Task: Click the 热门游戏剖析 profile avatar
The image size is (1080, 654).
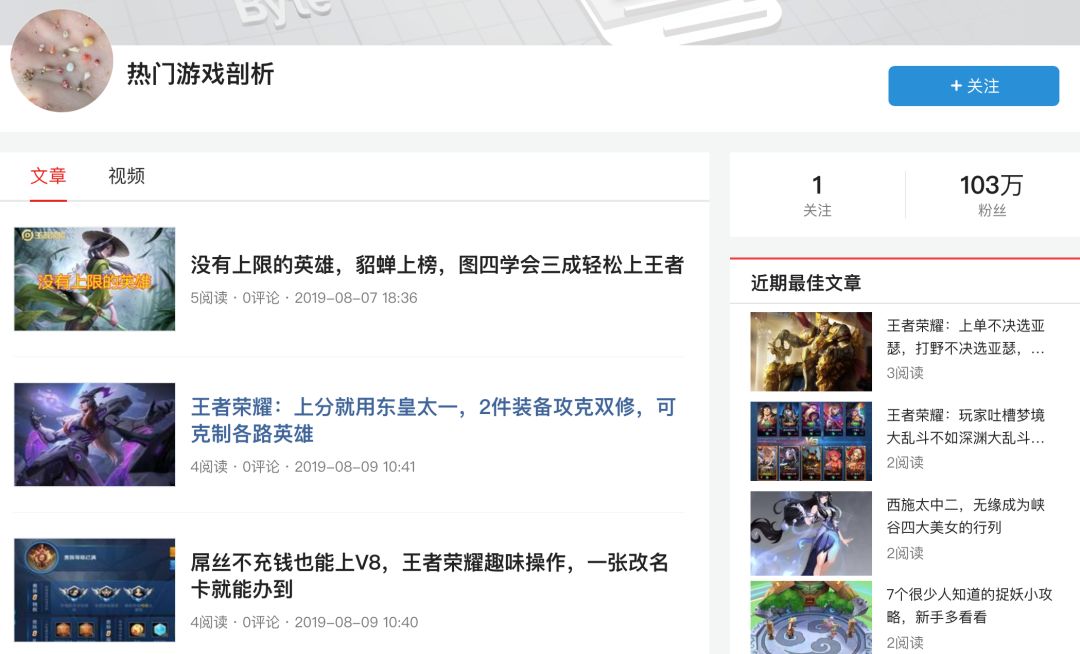Action: [x=61, y=61]
